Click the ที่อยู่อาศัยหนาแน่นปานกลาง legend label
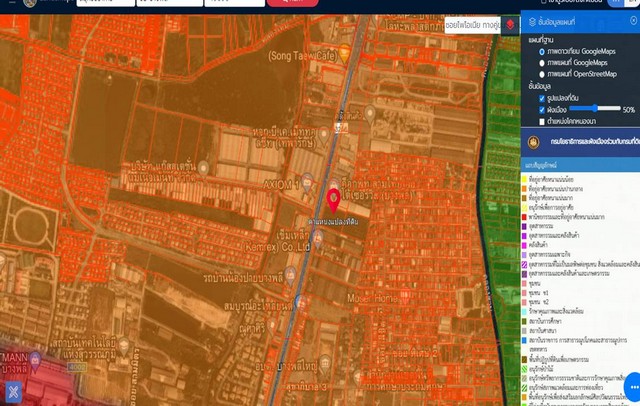 pos(556,189)
